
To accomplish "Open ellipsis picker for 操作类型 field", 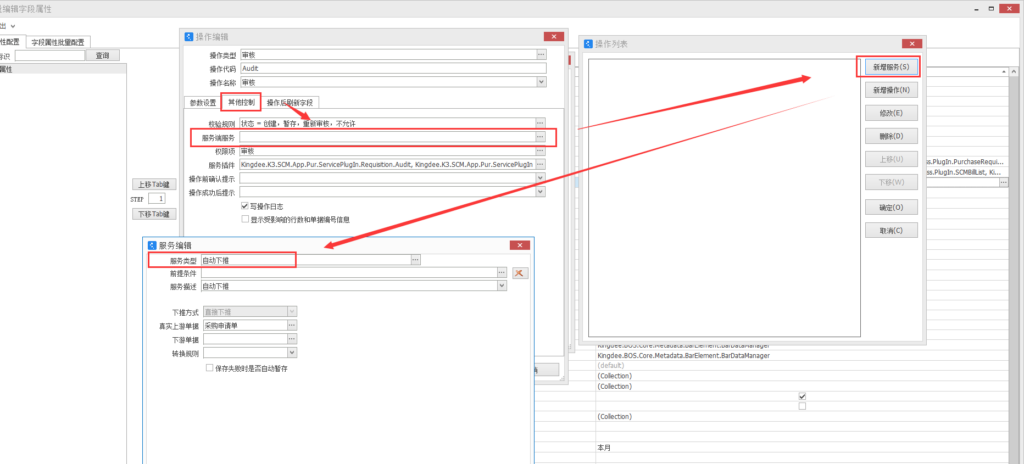I will click(541, 54).
